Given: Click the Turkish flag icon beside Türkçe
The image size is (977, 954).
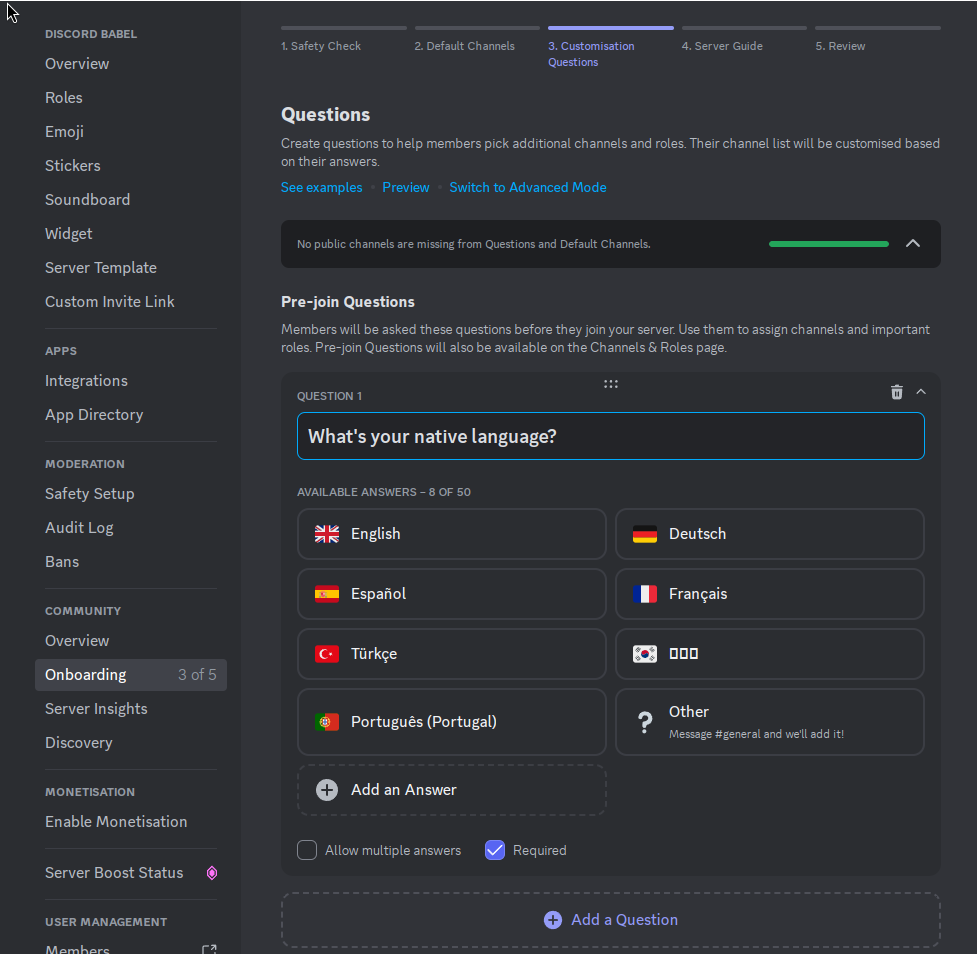Looking at the screenshot, I should click(326, 654).
